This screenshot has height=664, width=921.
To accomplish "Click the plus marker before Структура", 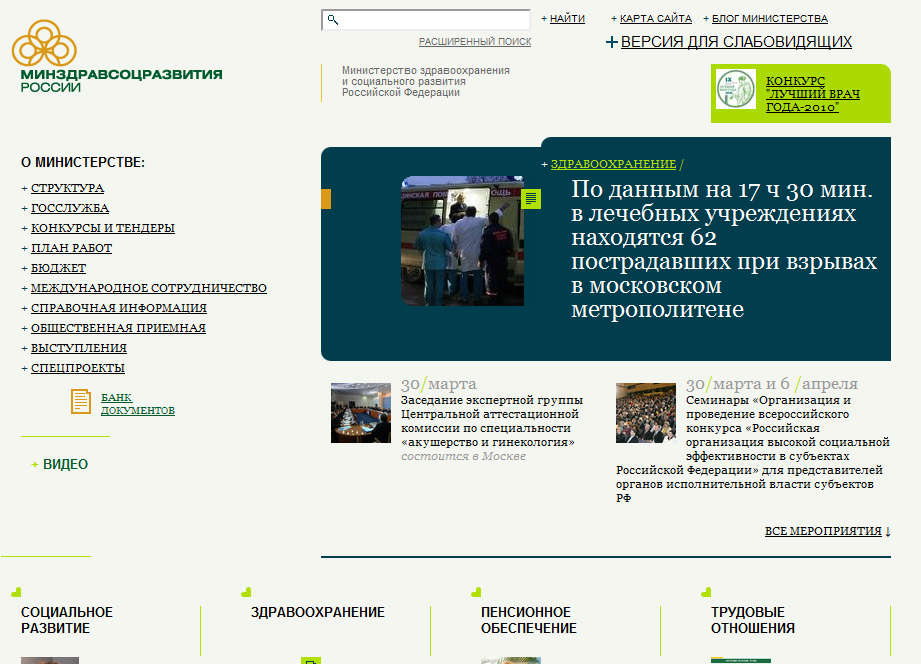I will pos(25,189).
